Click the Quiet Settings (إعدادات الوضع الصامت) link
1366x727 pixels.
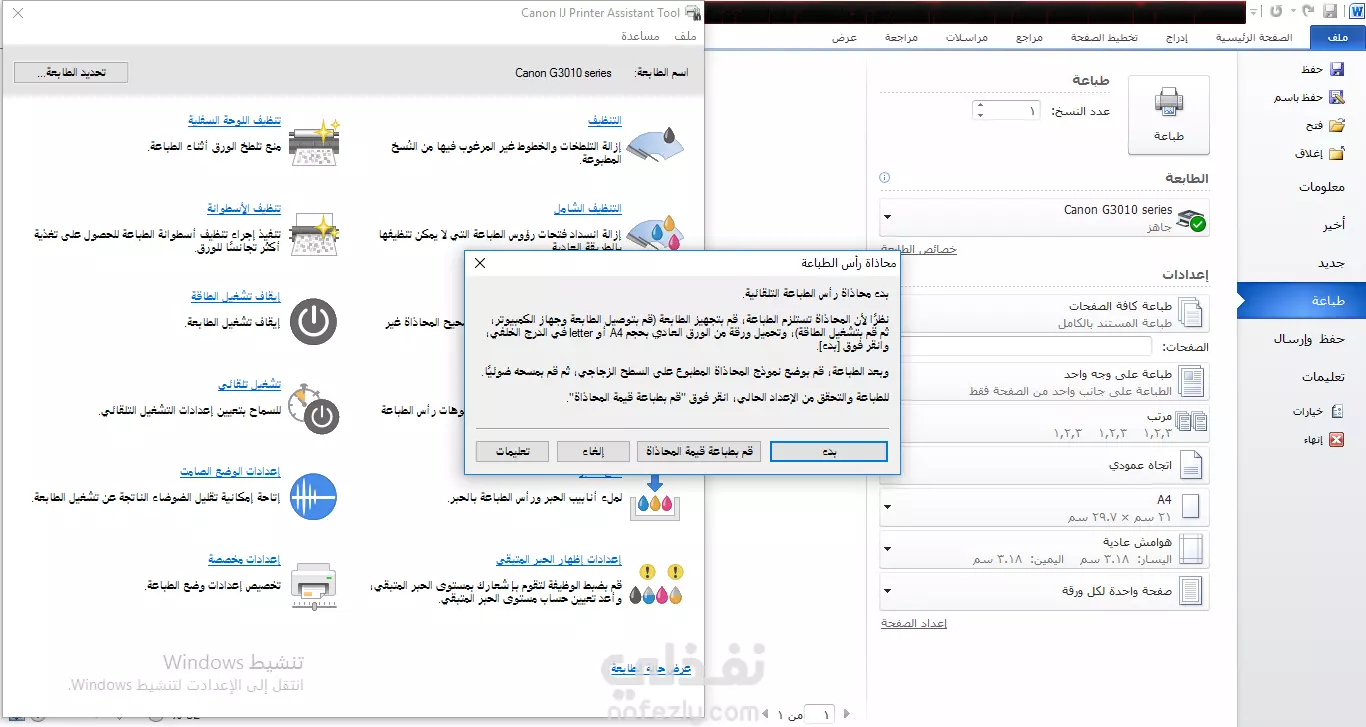click(230, 472)
